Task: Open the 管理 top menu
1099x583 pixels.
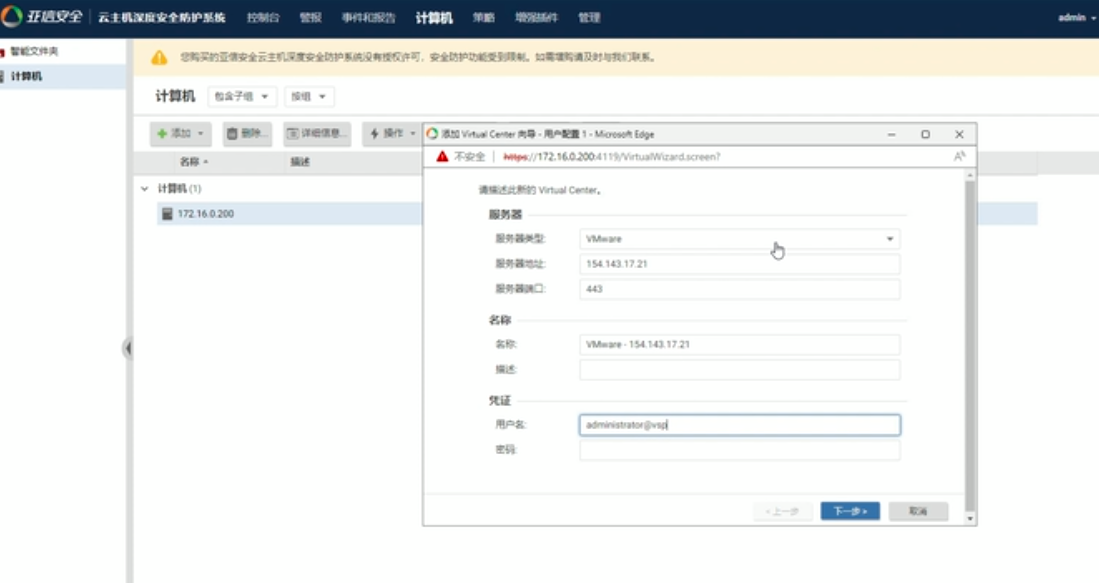Action: [589, 18]
